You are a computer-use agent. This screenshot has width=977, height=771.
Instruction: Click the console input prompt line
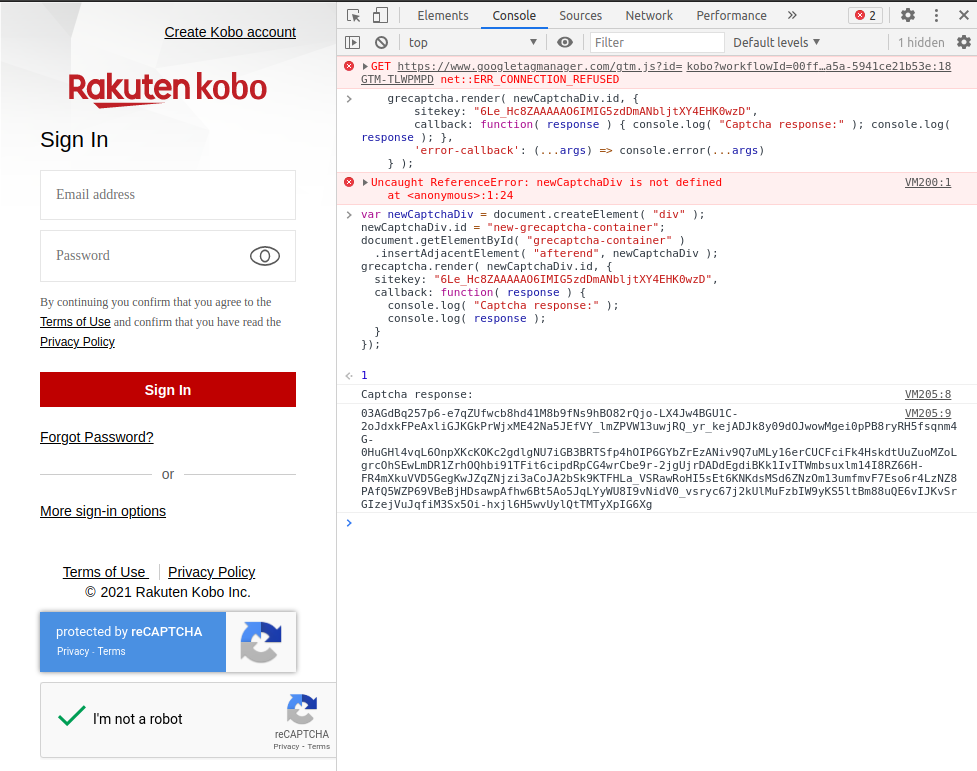657,523
